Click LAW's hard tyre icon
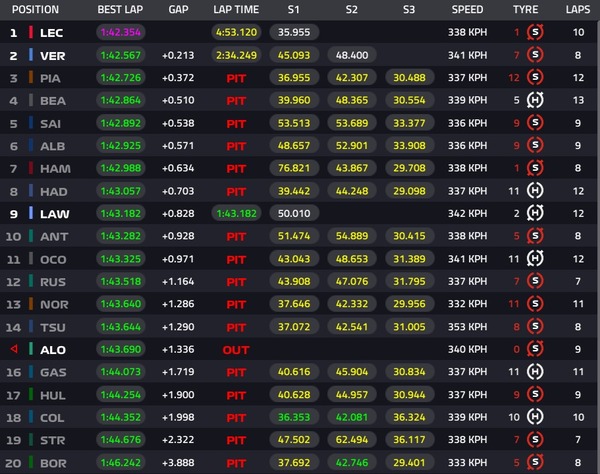This screenshot has height=474, width=600. [535, 213]
